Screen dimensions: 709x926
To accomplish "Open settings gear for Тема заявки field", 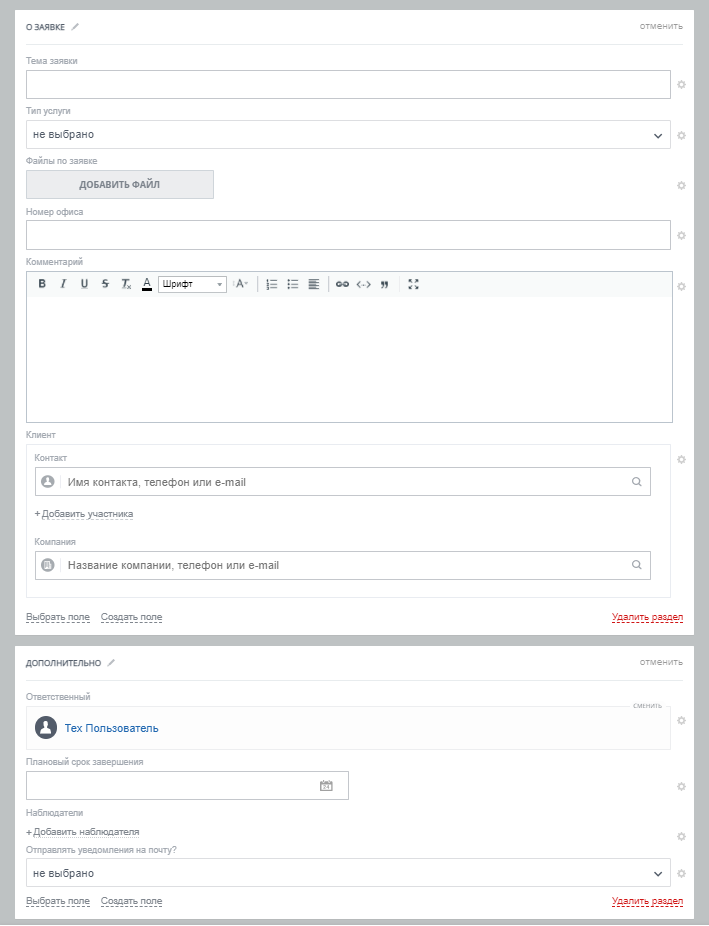I will 681,85.
